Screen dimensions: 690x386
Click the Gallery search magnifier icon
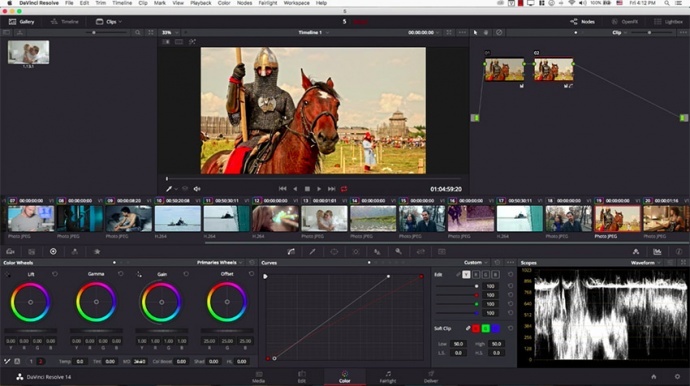[x=138, y=33]
